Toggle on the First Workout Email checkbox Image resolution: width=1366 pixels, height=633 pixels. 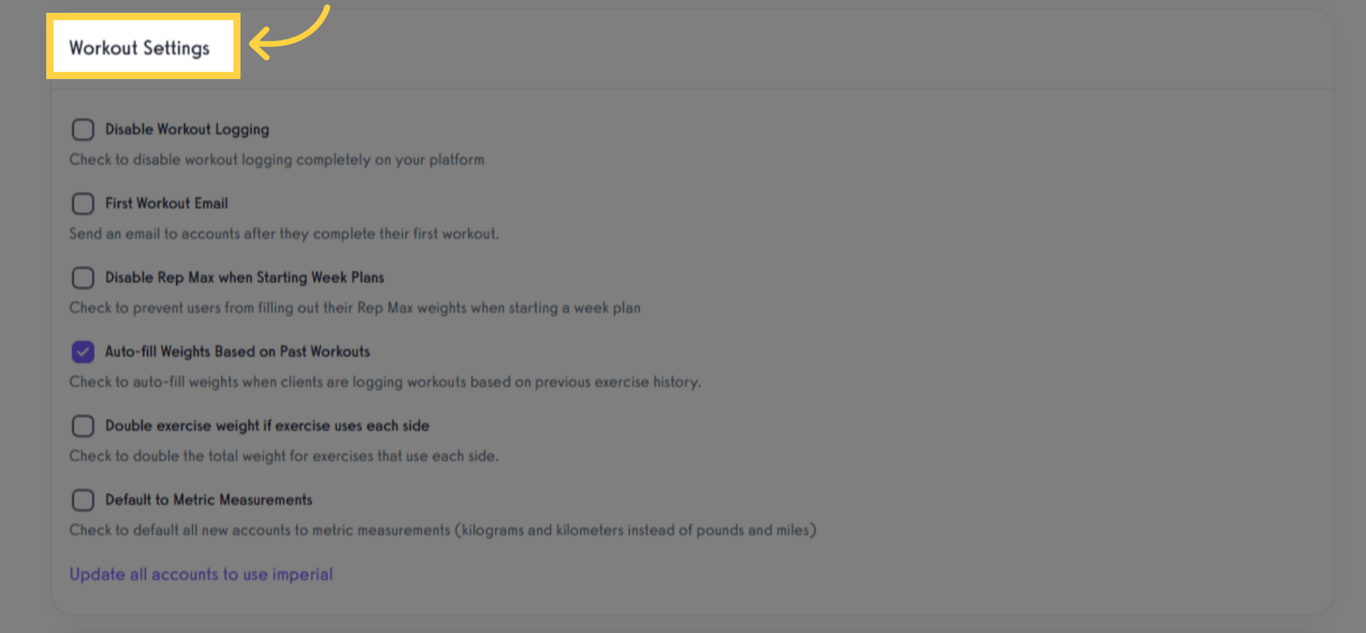click(83, 203)
